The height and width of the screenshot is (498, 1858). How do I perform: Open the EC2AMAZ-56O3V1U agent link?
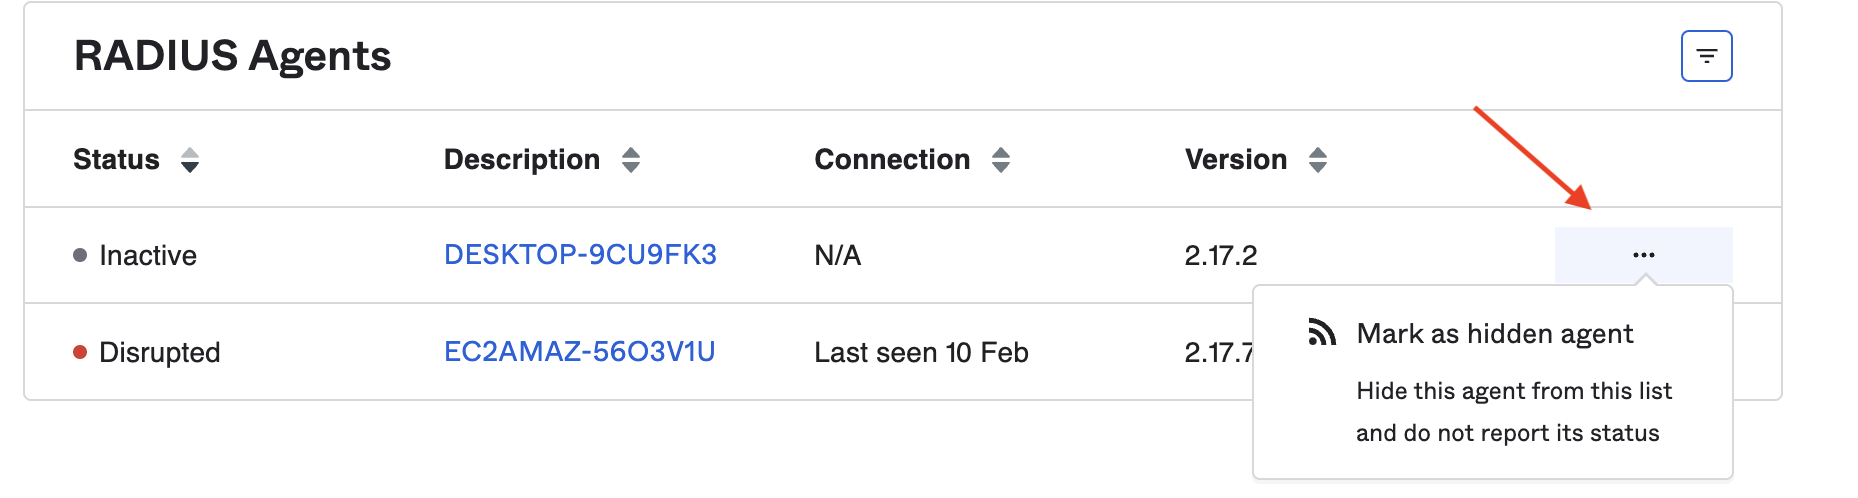click(x=579, y=352)
